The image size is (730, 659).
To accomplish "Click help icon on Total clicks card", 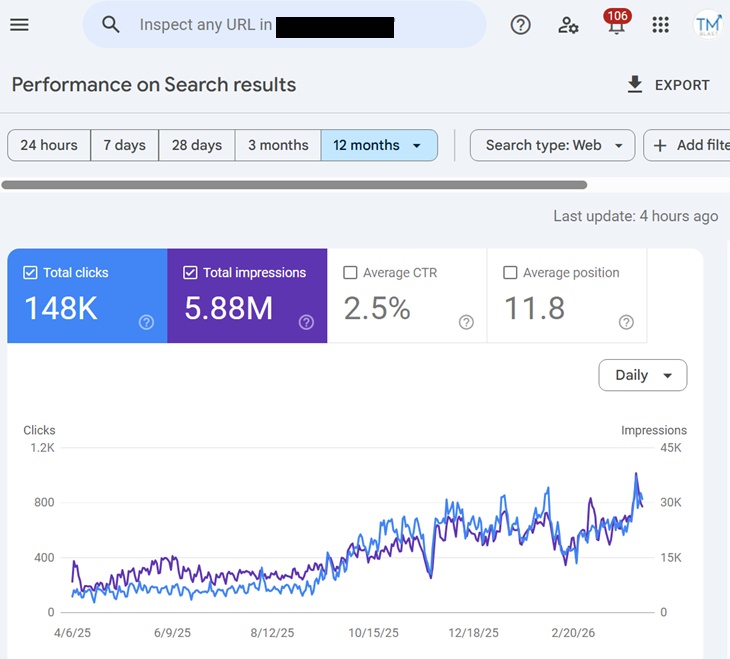I will (146, 322).
